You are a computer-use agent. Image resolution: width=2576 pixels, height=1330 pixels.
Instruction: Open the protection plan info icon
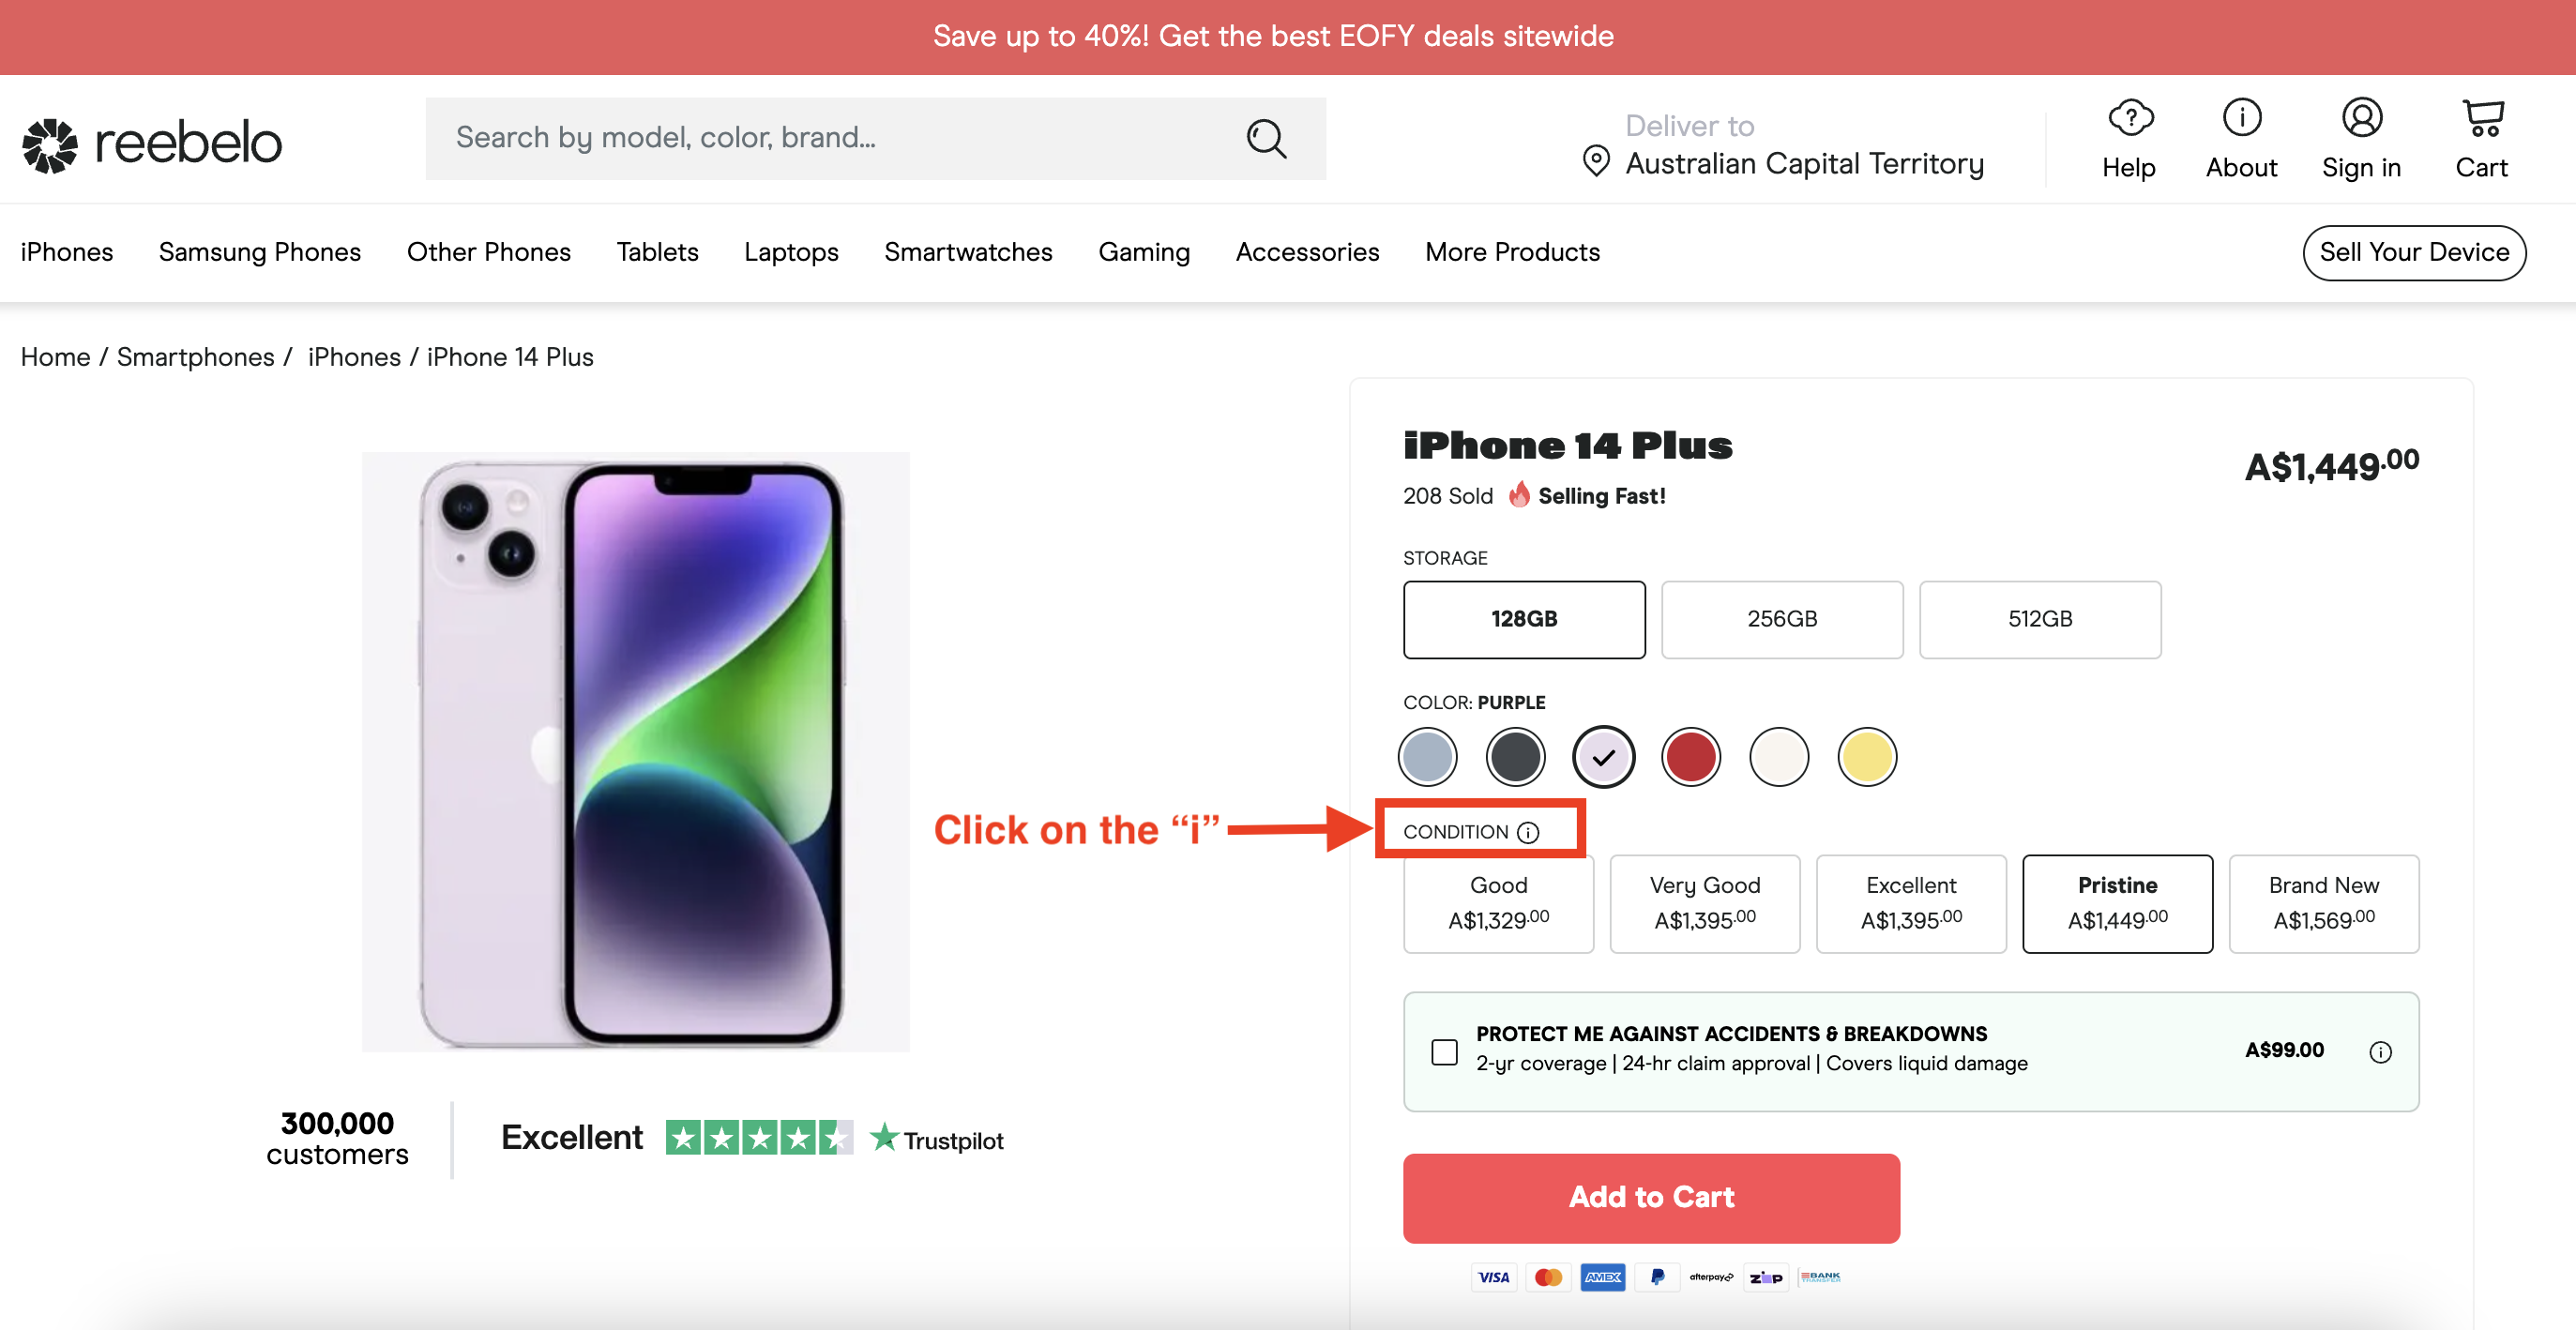click(x=2380, y=1051)
